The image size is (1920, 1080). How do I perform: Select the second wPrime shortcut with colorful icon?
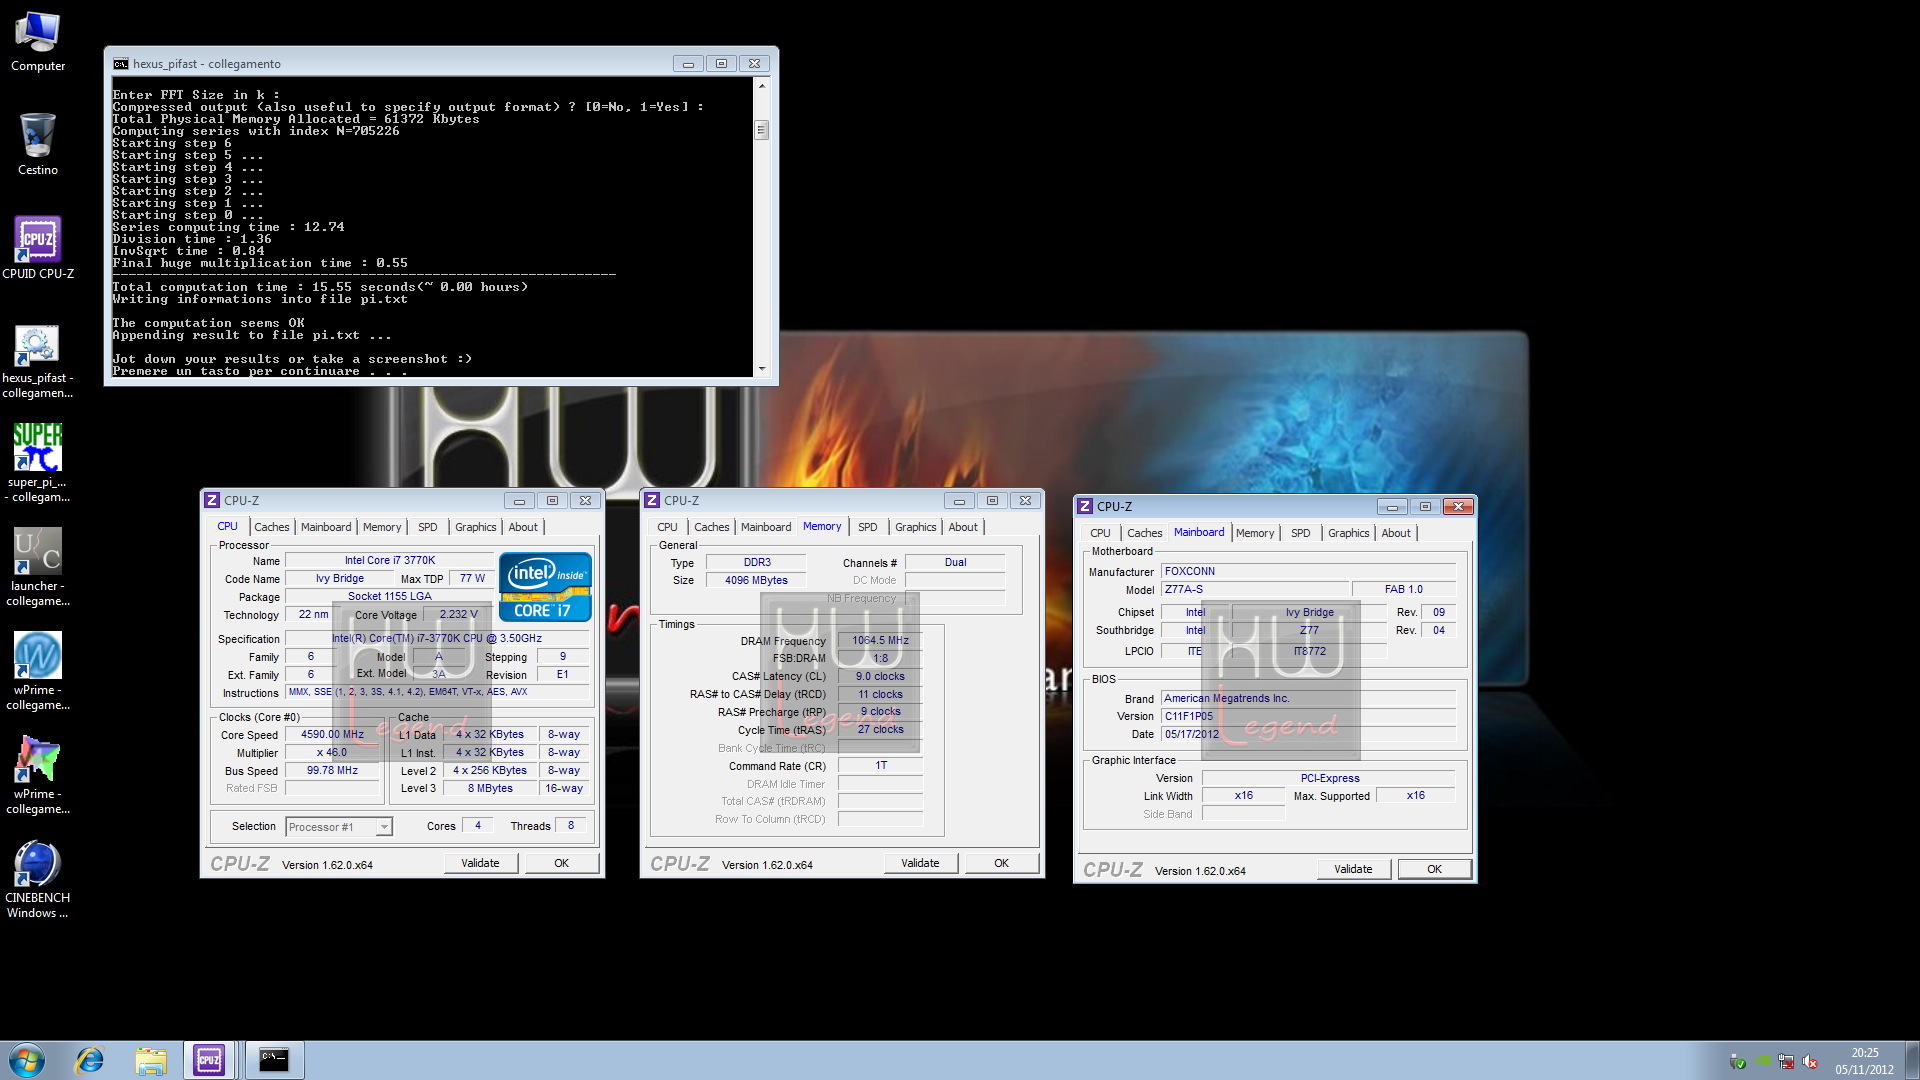click(38, 774)
